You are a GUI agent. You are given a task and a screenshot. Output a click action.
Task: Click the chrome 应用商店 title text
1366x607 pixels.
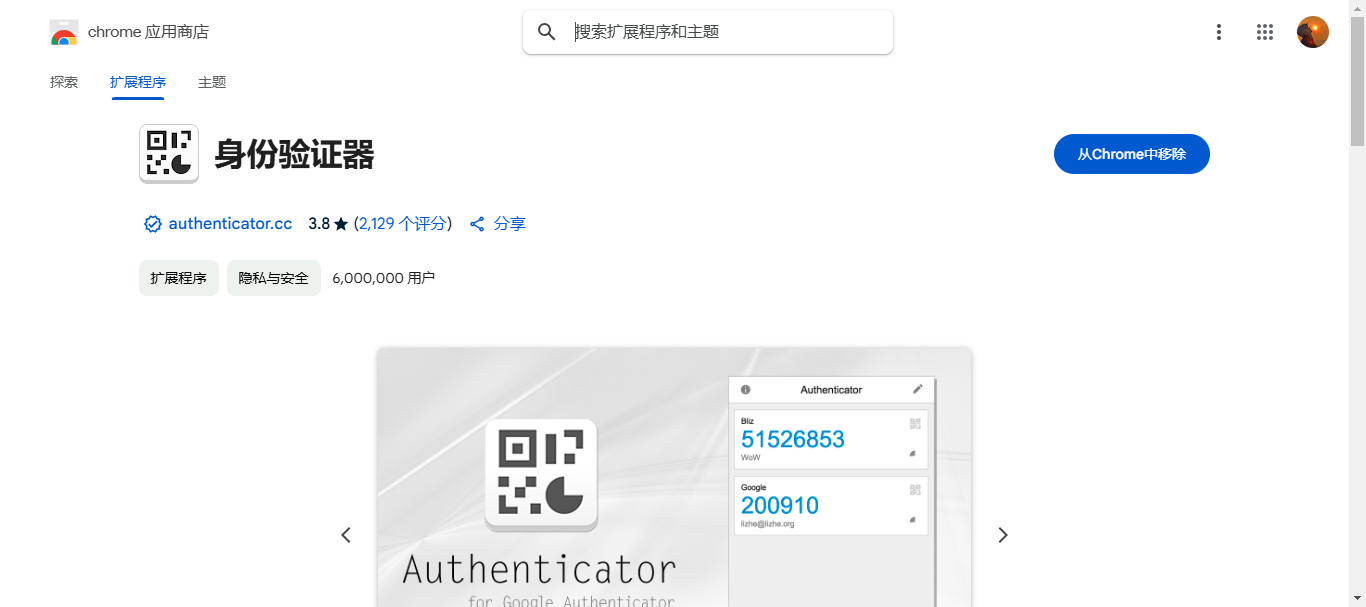tap(148, 32)
